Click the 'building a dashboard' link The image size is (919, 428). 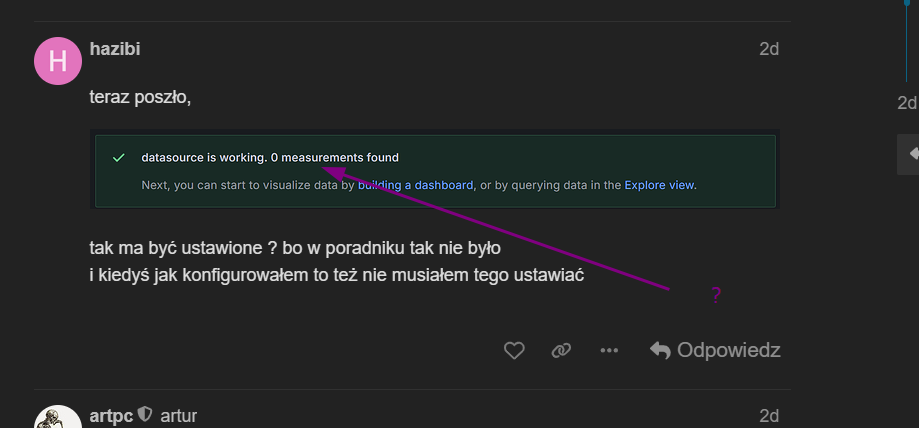click(415, 185)
